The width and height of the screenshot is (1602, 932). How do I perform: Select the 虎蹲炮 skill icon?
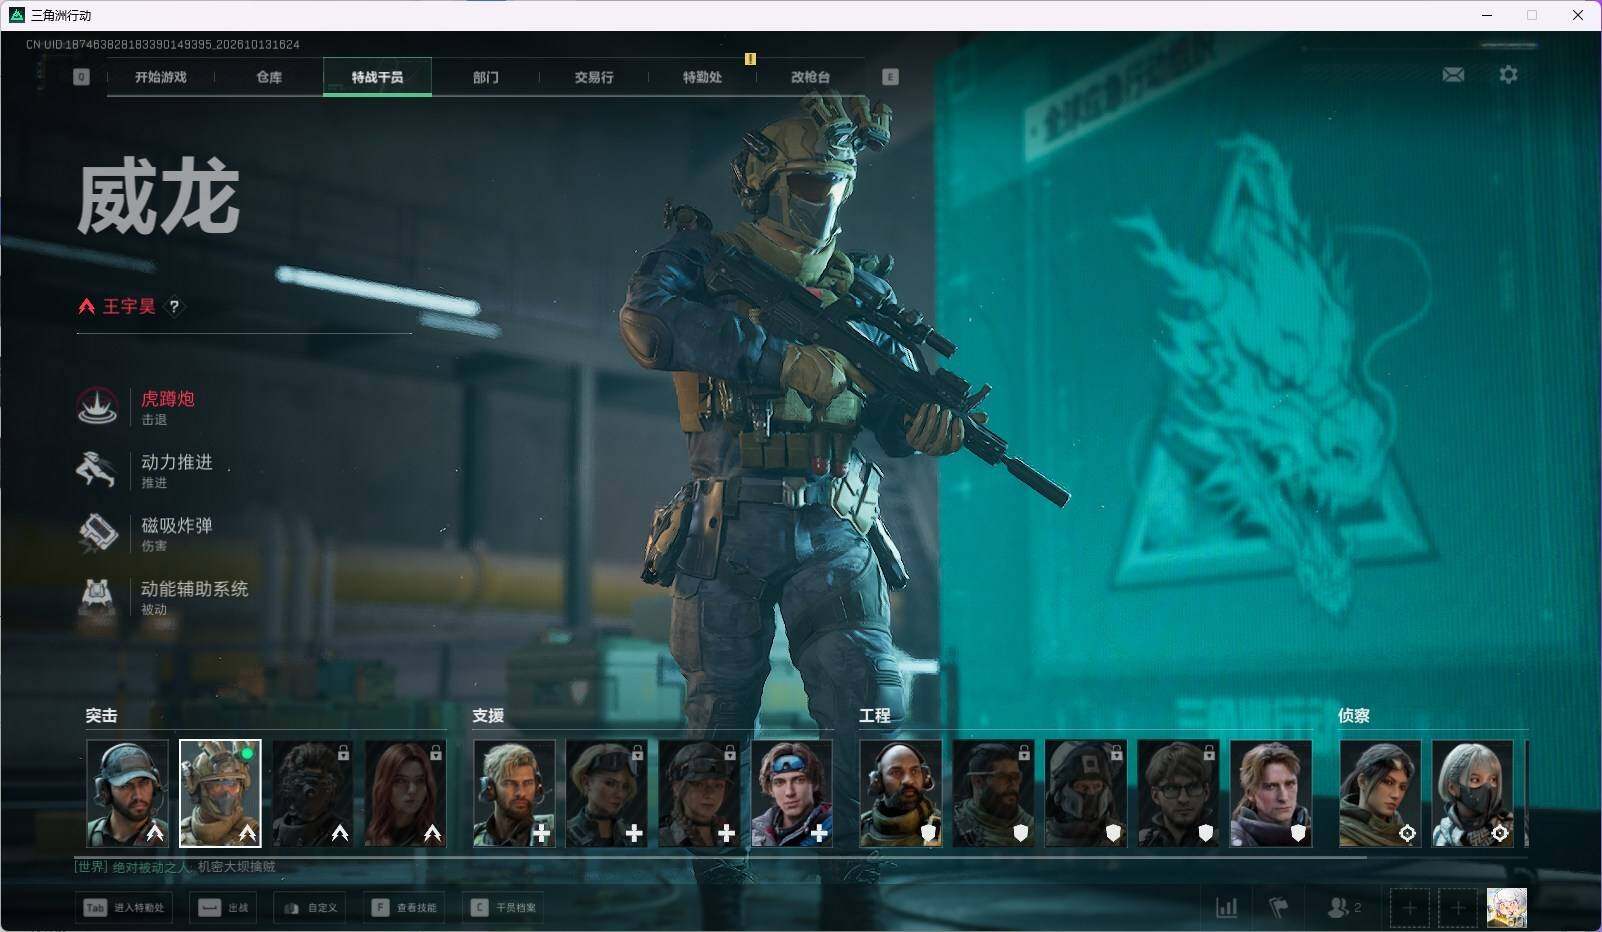[97, 406]
